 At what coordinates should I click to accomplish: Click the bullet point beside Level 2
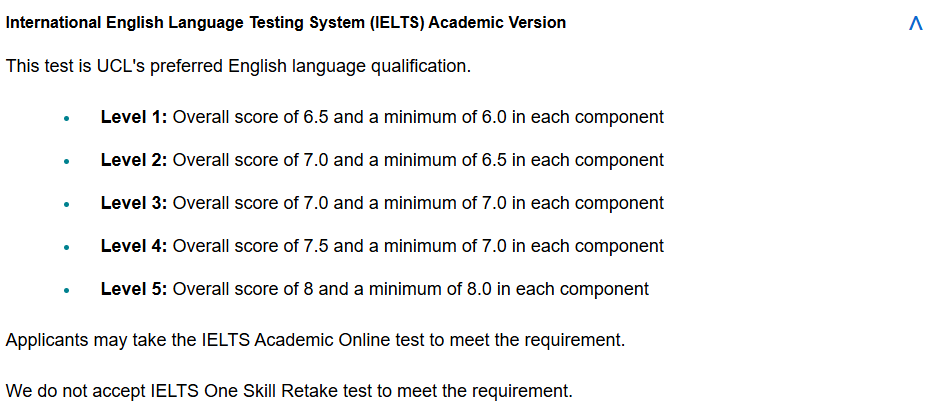pyautogui.click(x=67, y=161)
